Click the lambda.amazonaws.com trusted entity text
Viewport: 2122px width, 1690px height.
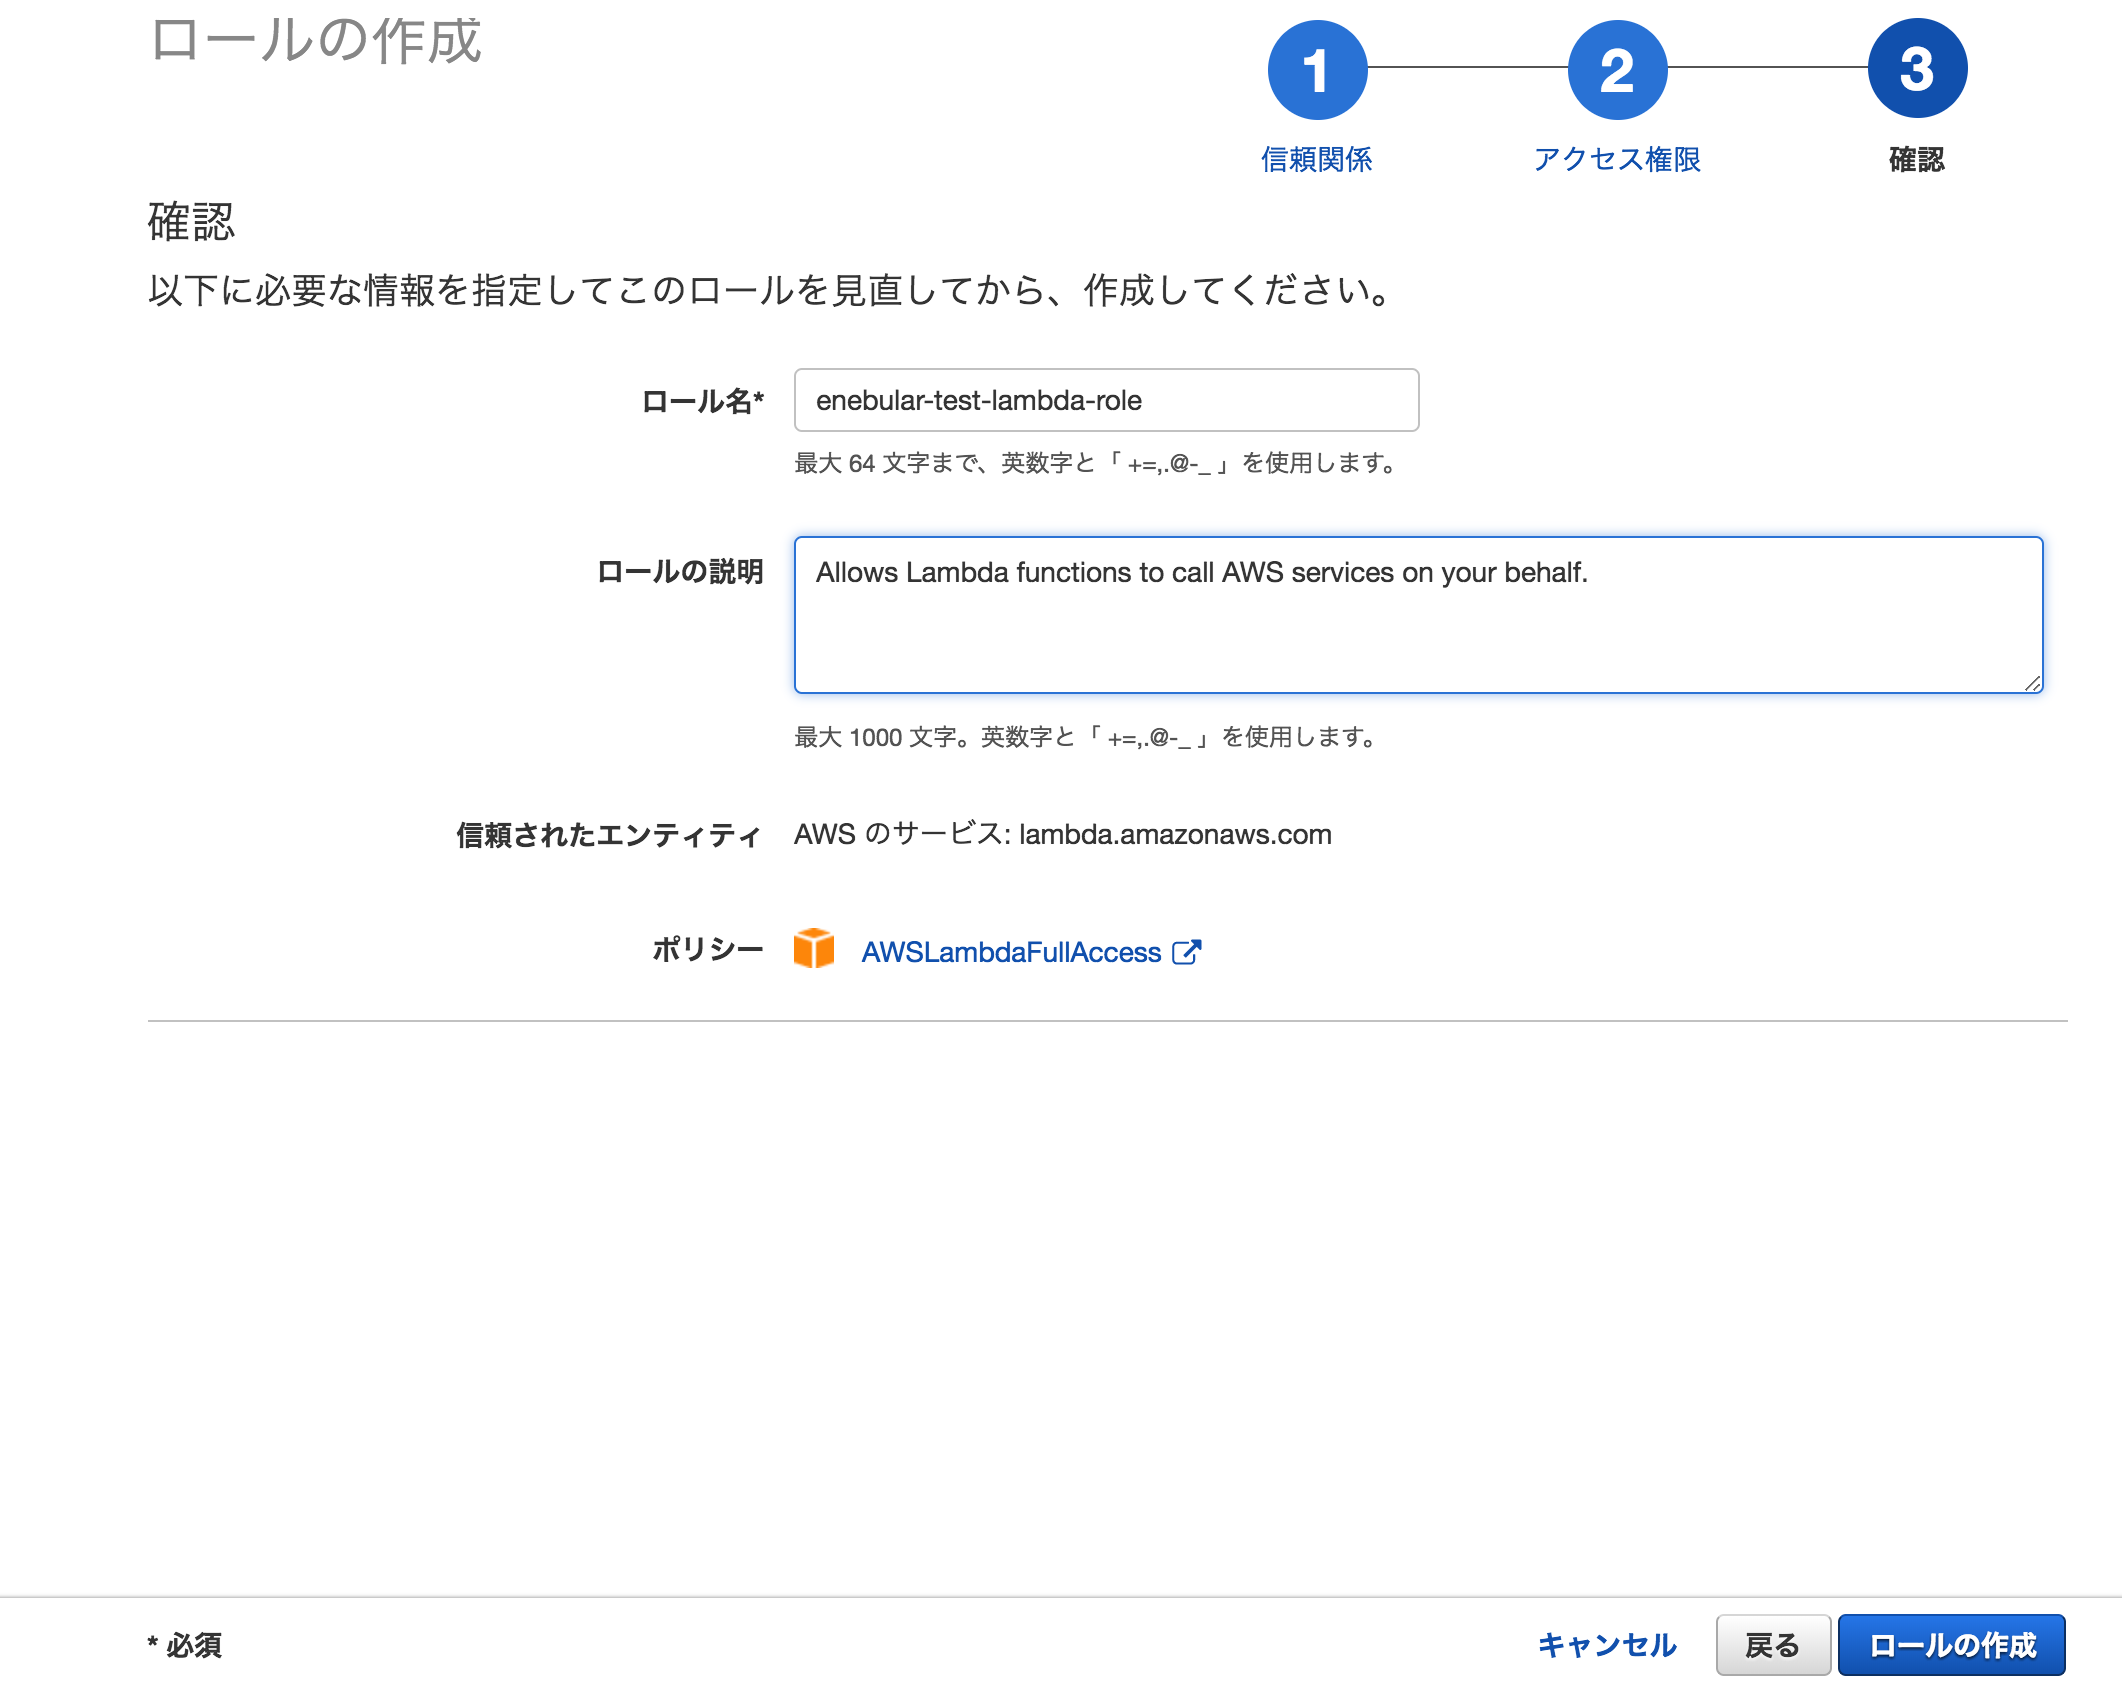(x=1174, y=834)
